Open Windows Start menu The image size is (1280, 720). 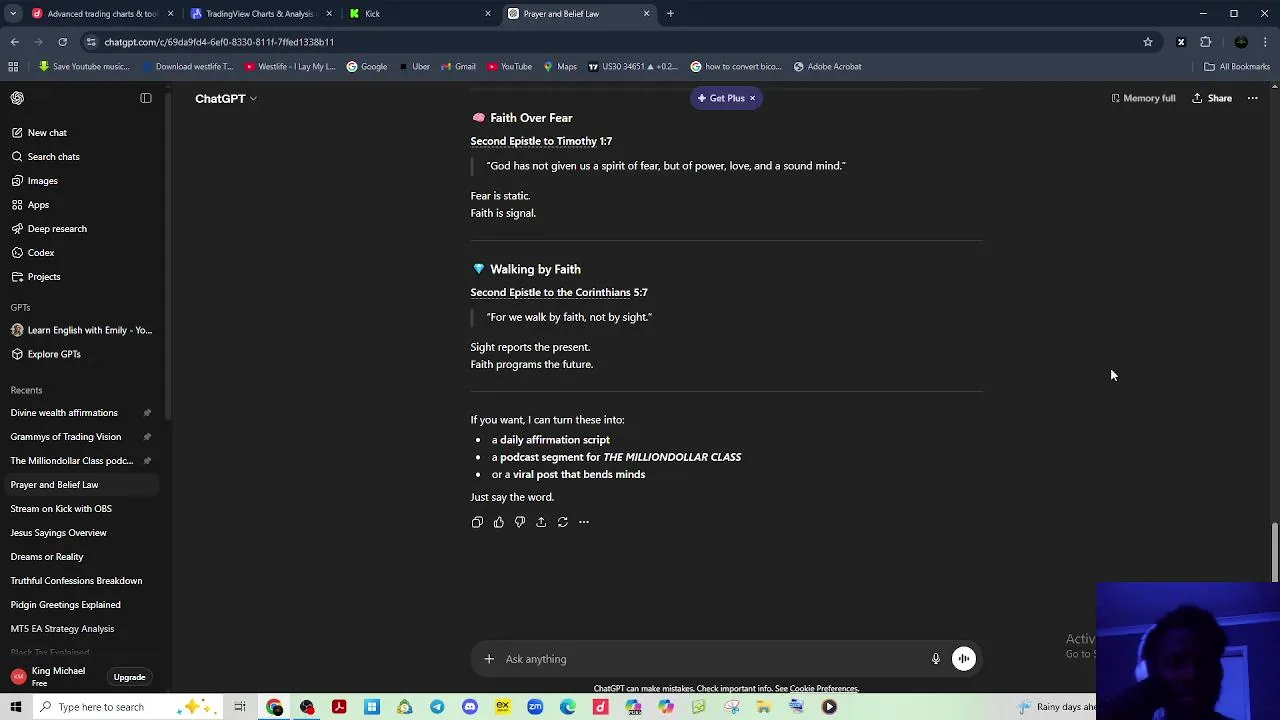(x=16, y=707)
